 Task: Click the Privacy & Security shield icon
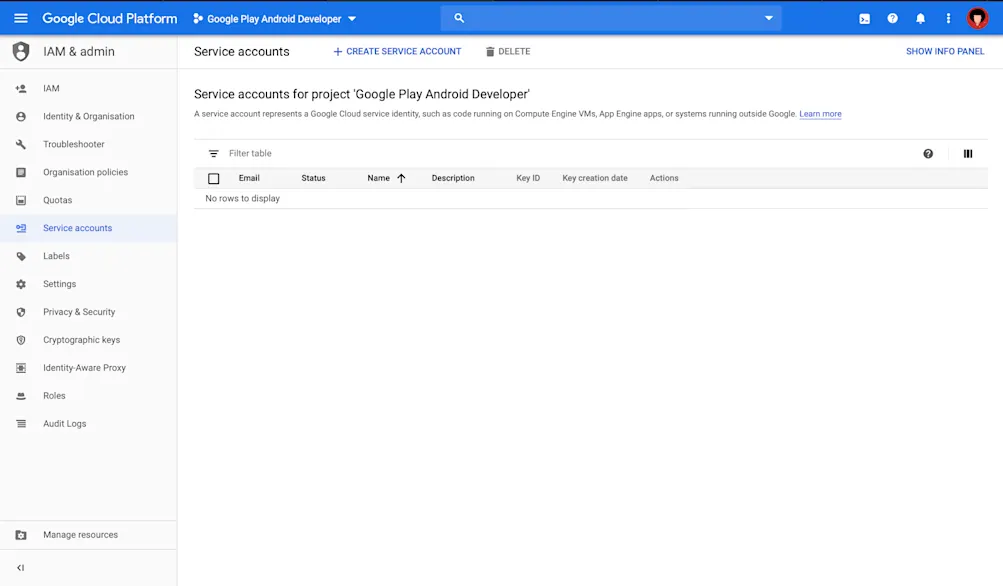coord(20,312)
